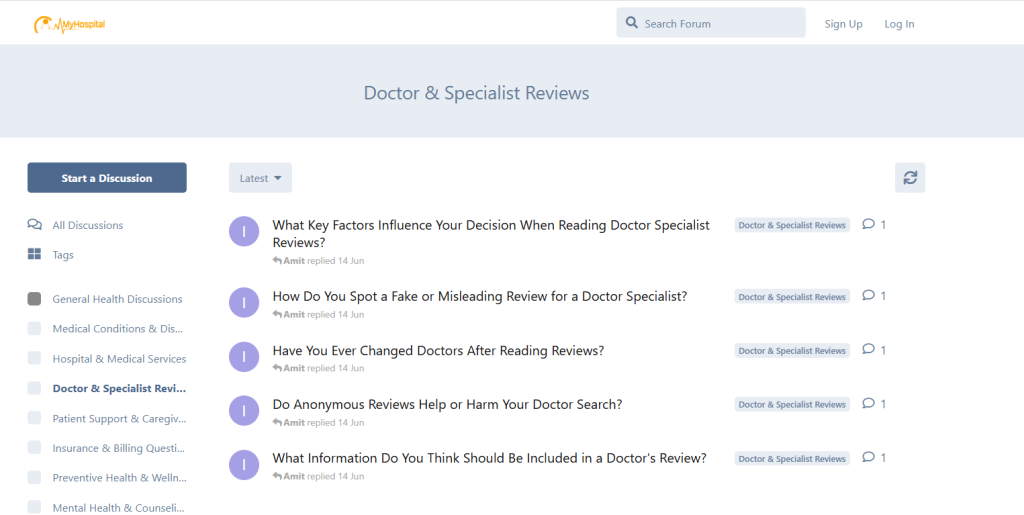The width and height of the screenshot is (1024, 515).
Task: Click tag label on last discussion row
Action: tap(791, 459)
